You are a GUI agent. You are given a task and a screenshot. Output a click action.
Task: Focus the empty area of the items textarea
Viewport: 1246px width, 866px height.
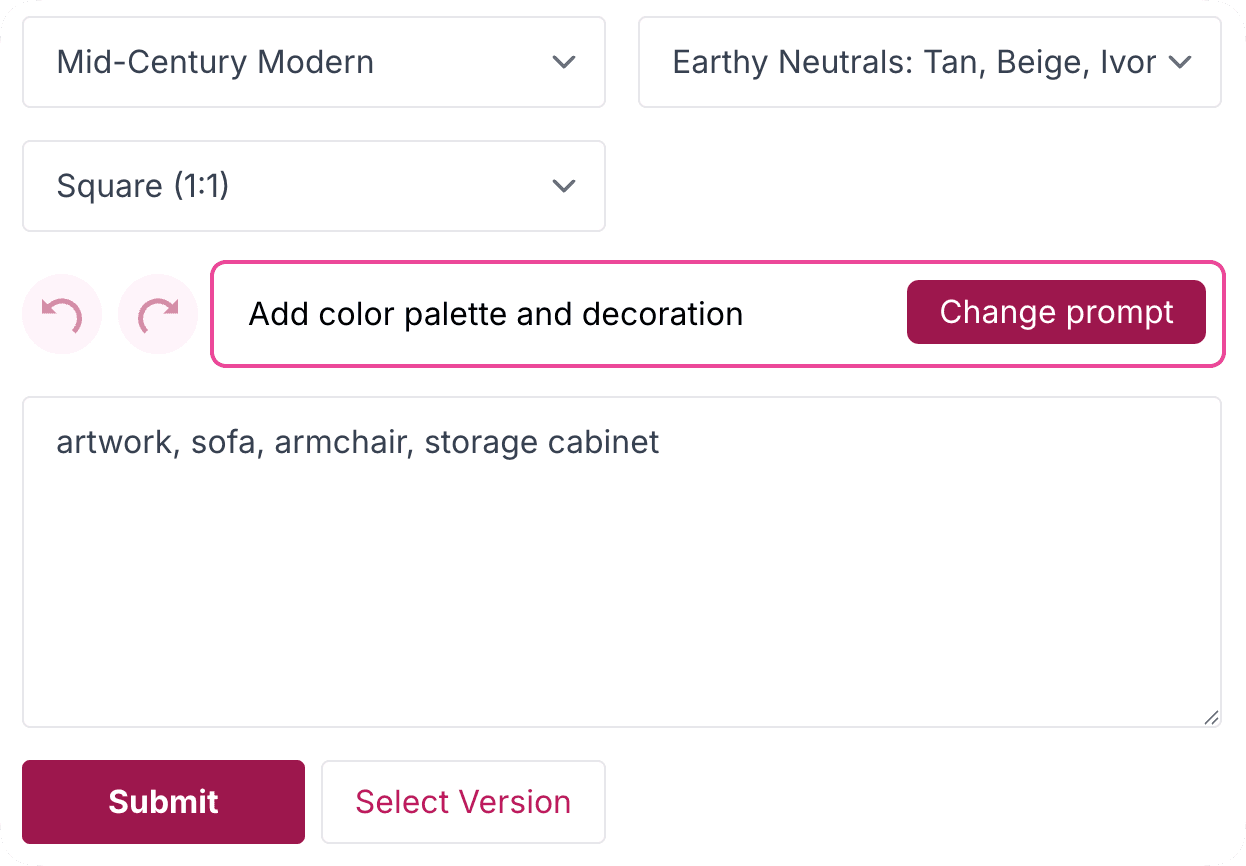click(620, 600)
